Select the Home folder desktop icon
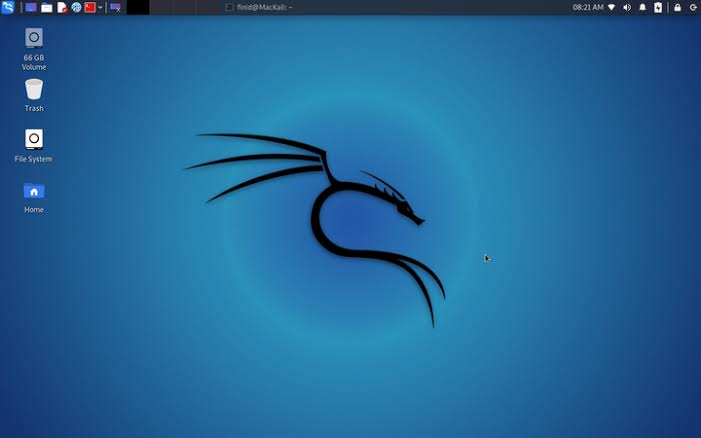Screen dimensions: 701x438 click(x=34, y=197)
